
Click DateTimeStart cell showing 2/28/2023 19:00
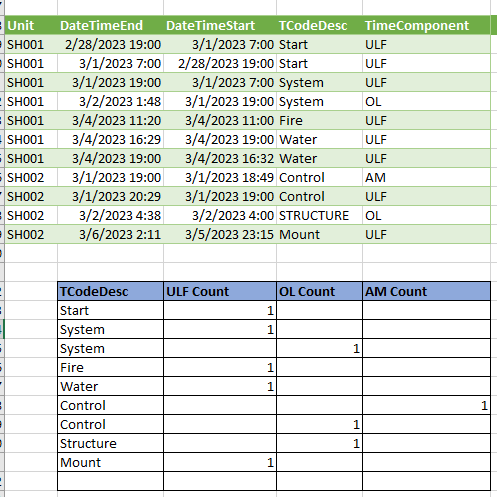[x=220, y=63]
